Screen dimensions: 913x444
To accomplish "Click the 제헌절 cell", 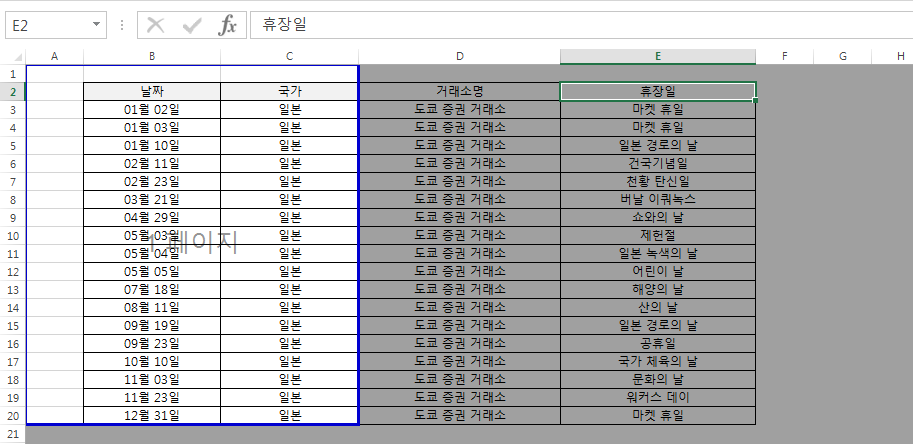I will pyautogui.click(x=658, y=236).
